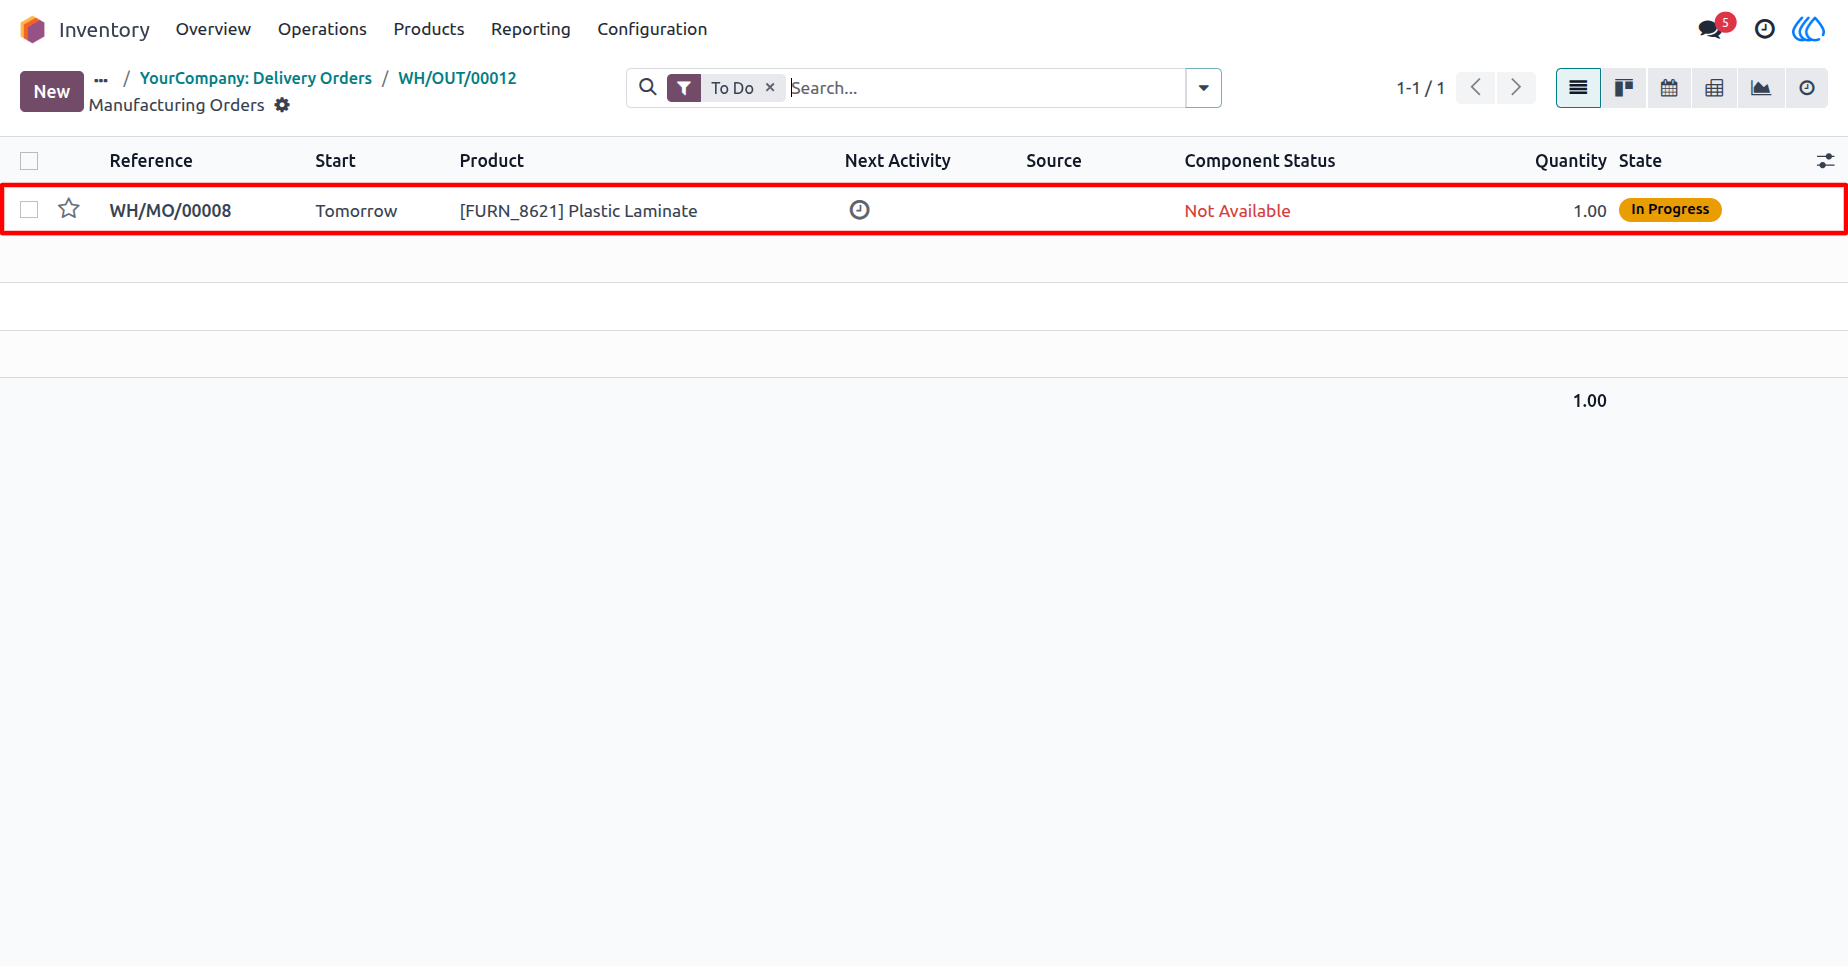Click the New button
The height and width of the screenshot is (966, 1848).
tap(52, 91)
